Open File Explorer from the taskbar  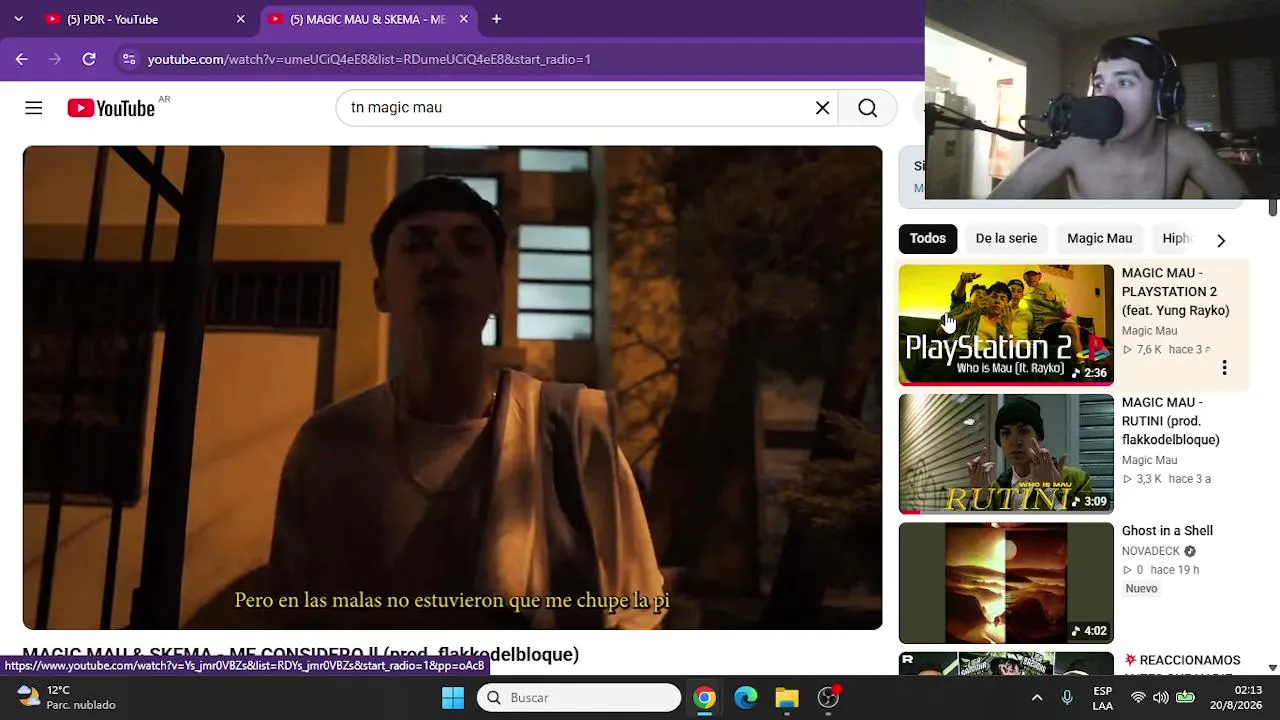tap(787, 697)
